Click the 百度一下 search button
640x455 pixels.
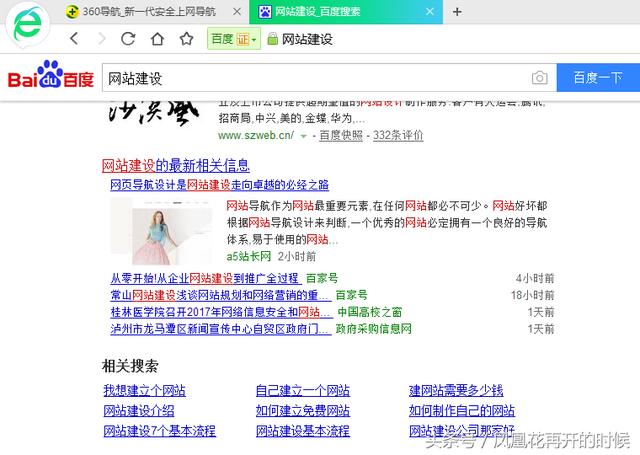(x=598, y=78)
